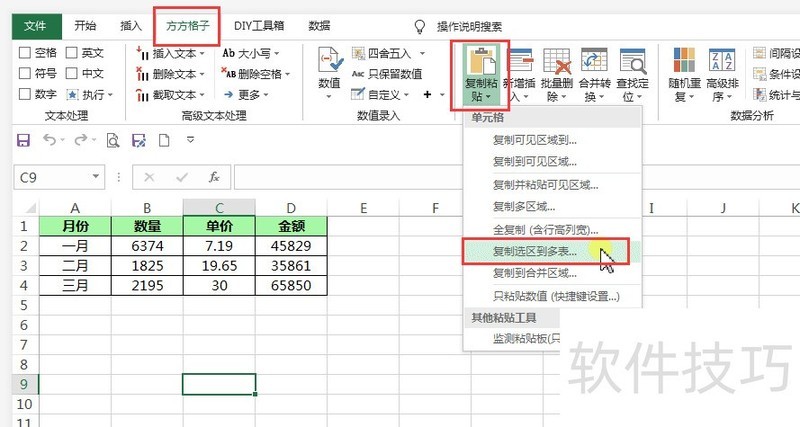
Task: Select all cells via corner triangle
Action: (x=30, y=208)
